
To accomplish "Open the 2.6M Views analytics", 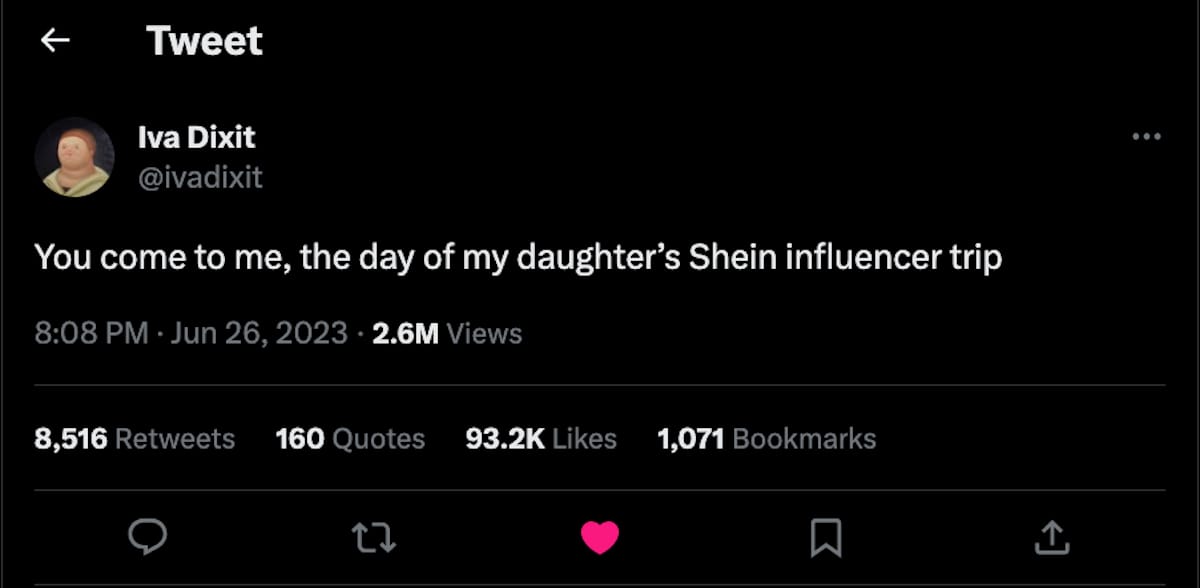I will pyautogui.click(x=447, y=332).
